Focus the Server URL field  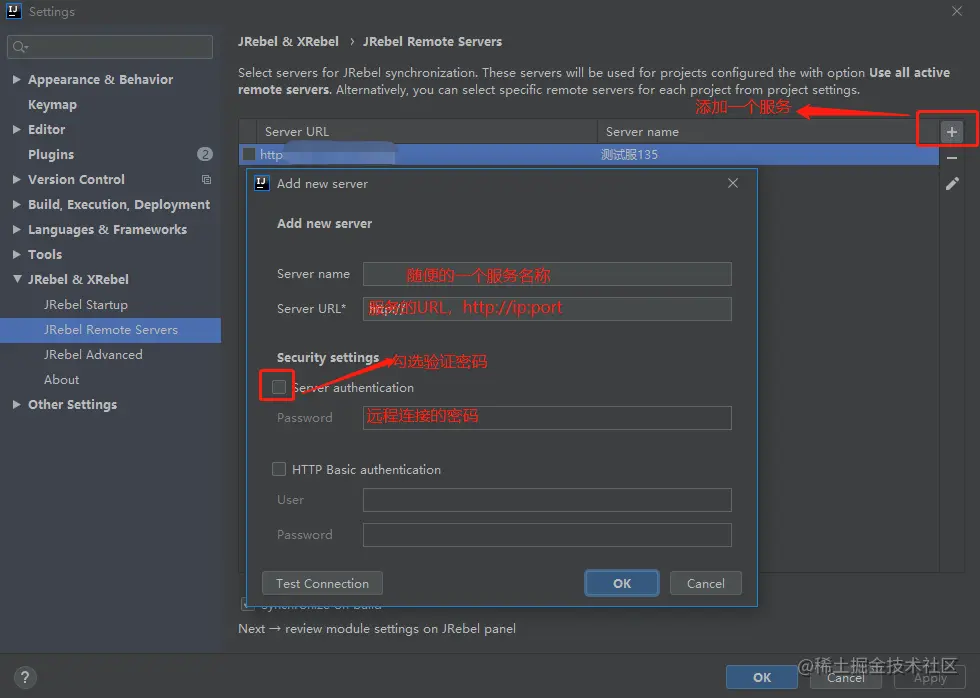click(x=547, y=309)
